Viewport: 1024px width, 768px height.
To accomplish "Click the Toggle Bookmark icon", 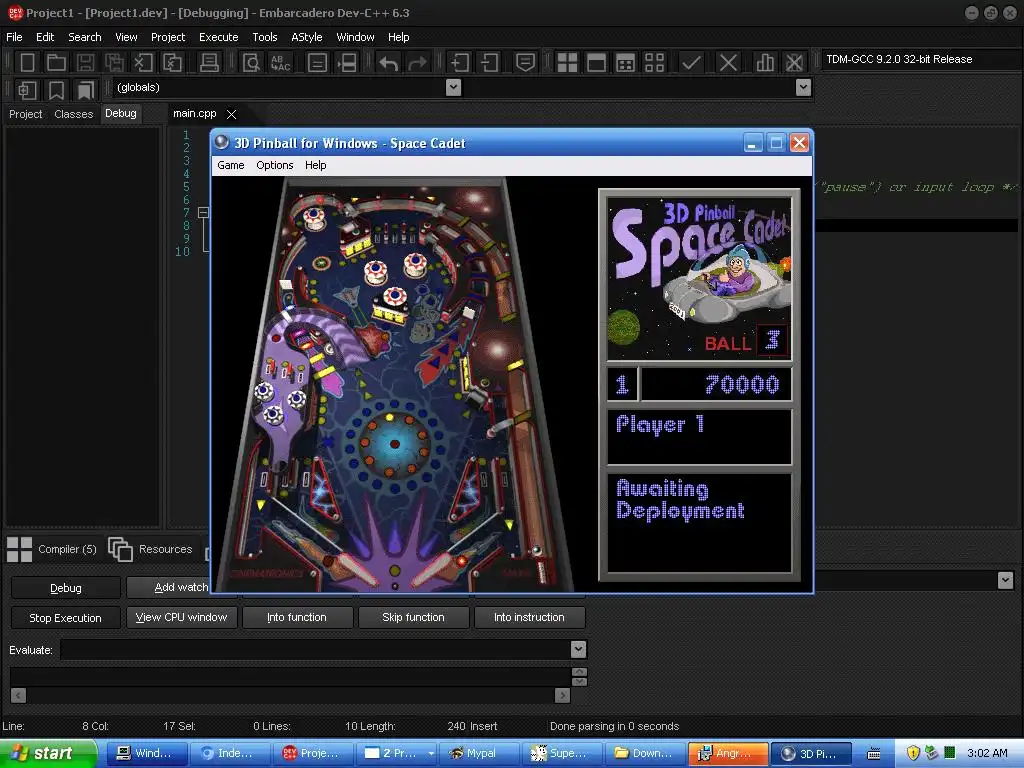I will click(x=57, y=89).
